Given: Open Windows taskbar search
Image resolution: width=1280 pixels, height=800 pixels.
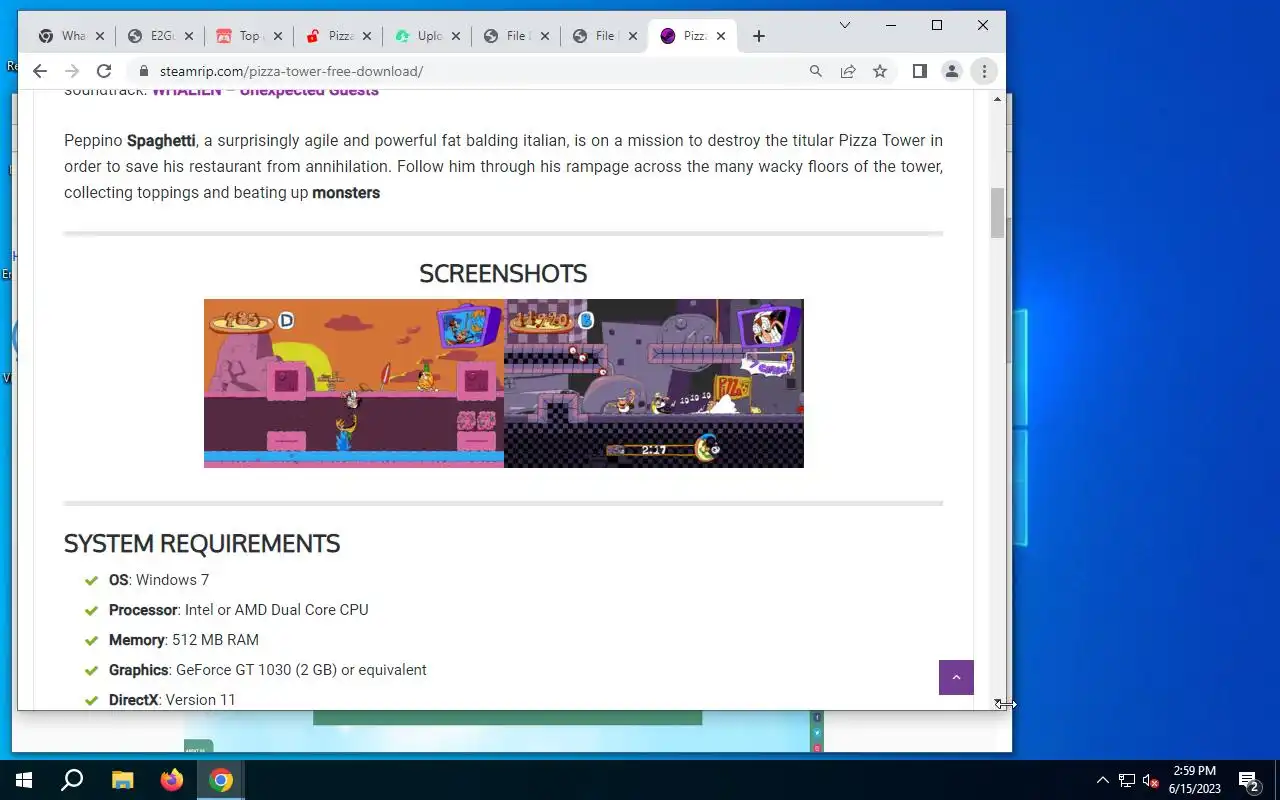Looking at the screenshot, I should [72, 780].
